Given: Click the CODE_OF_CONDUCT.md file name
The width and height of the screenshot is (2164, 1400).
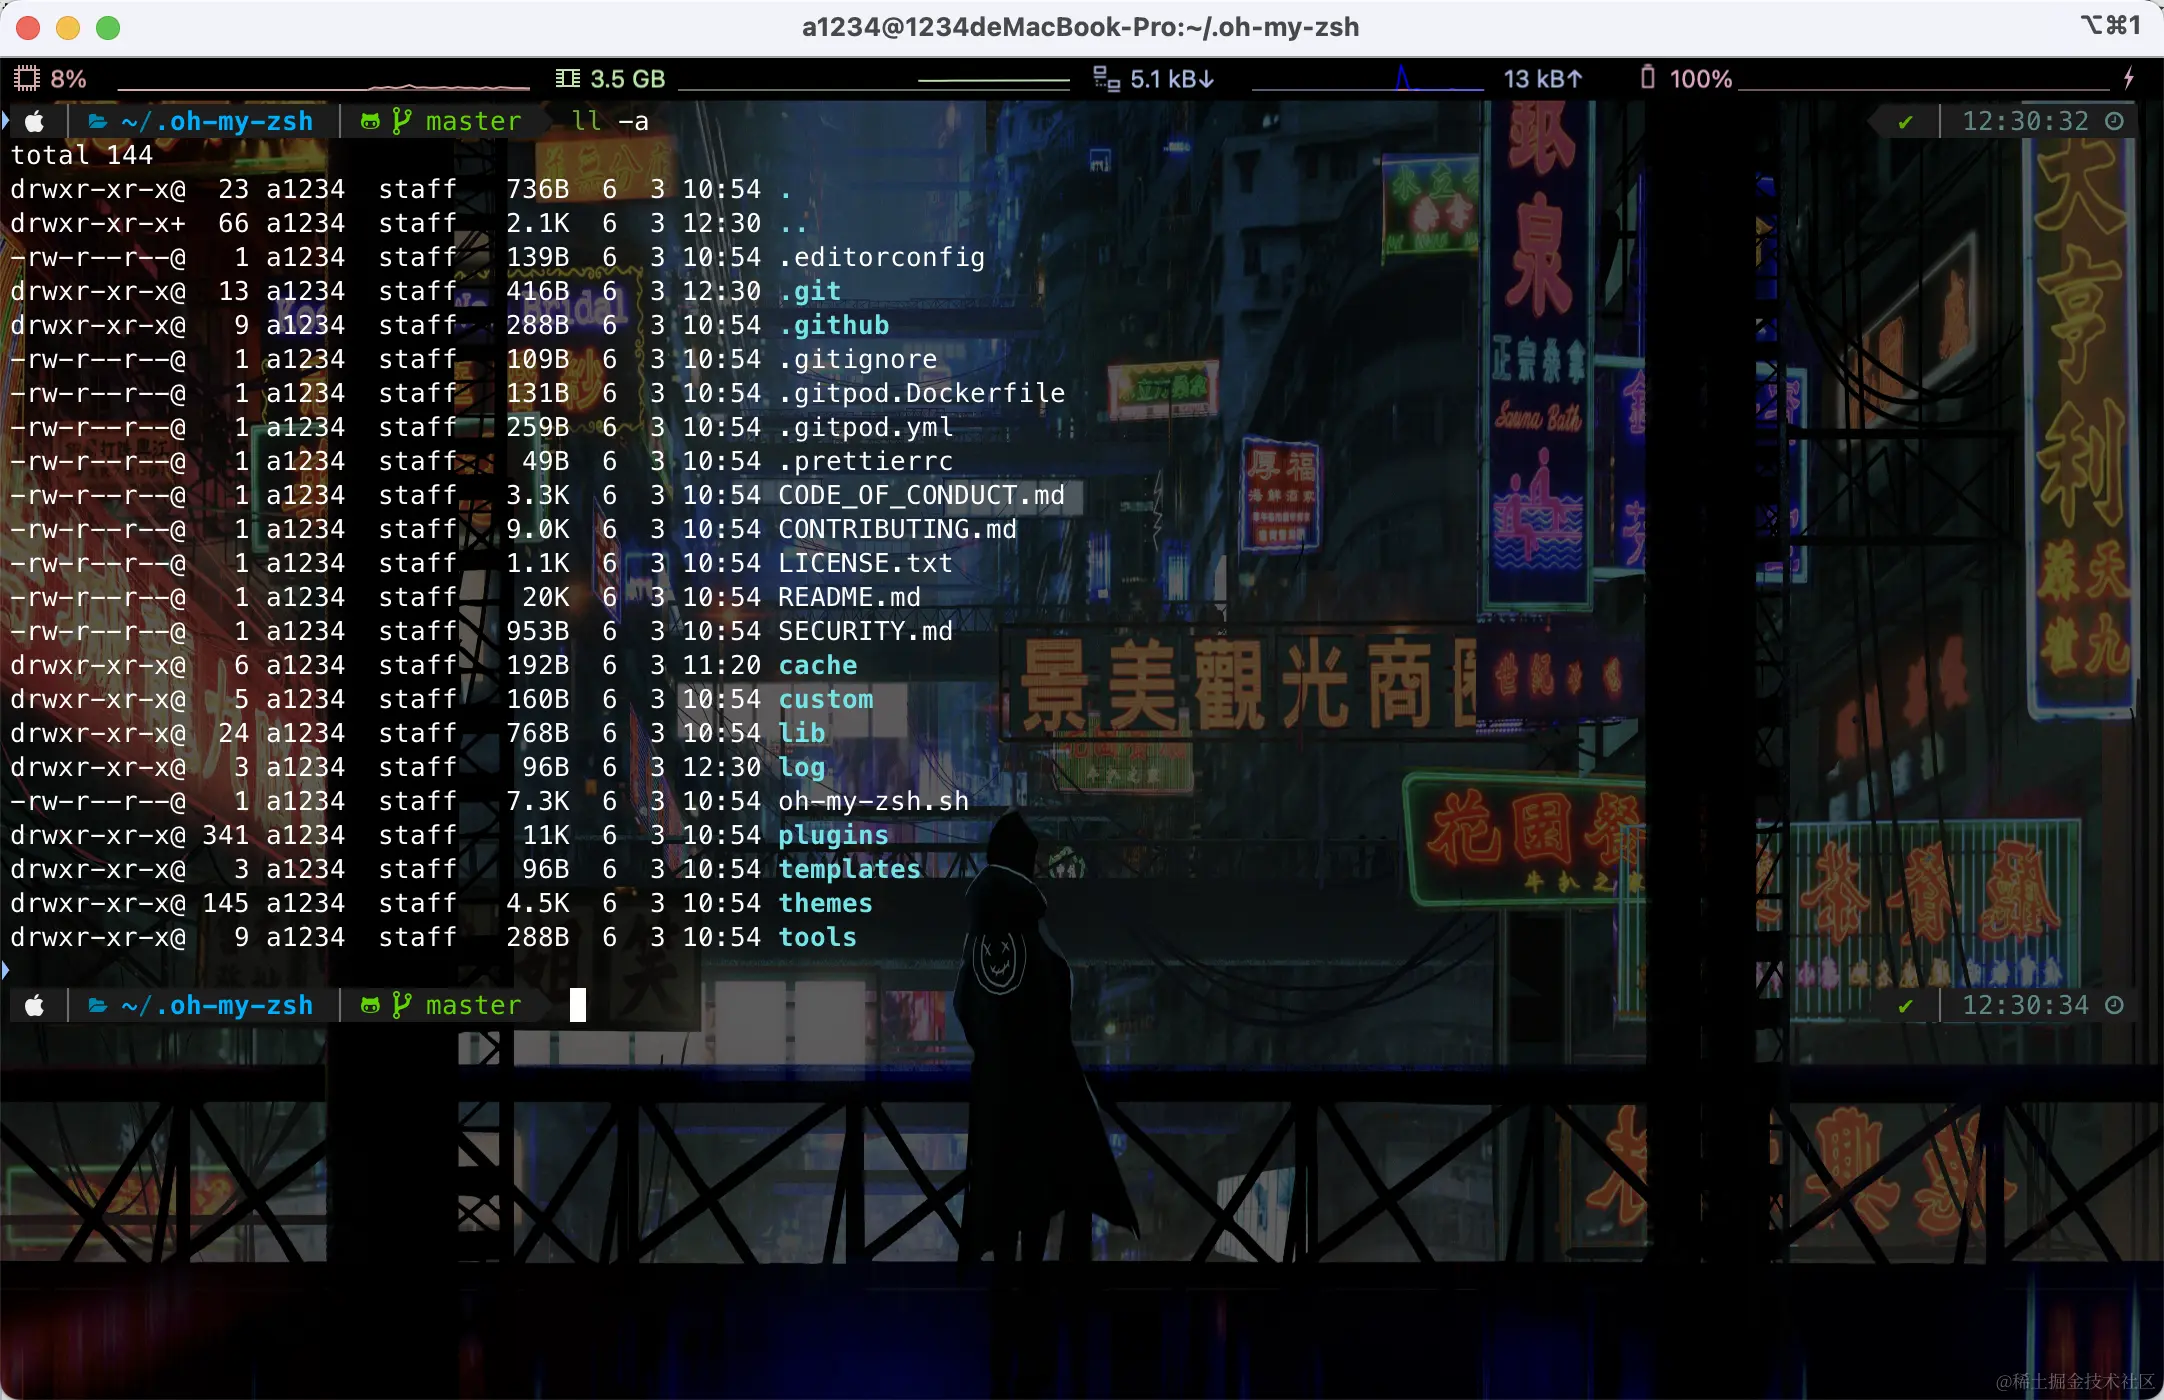Looking at the screenshot, I should (x=922, y=495).
